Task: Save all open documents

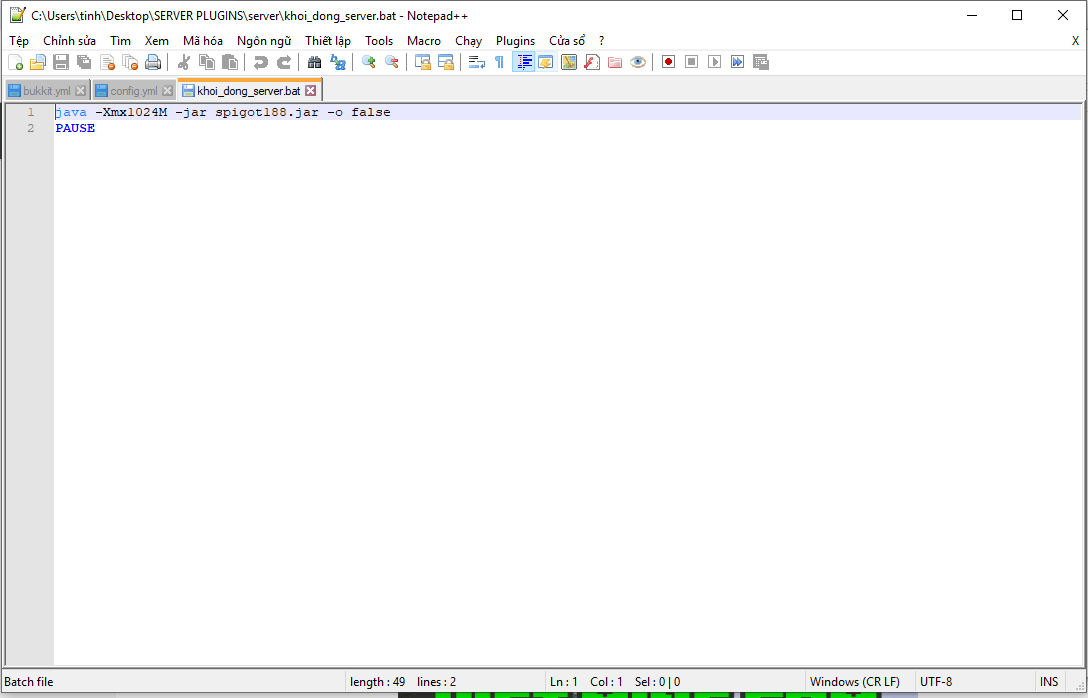Action: point(83,61)
